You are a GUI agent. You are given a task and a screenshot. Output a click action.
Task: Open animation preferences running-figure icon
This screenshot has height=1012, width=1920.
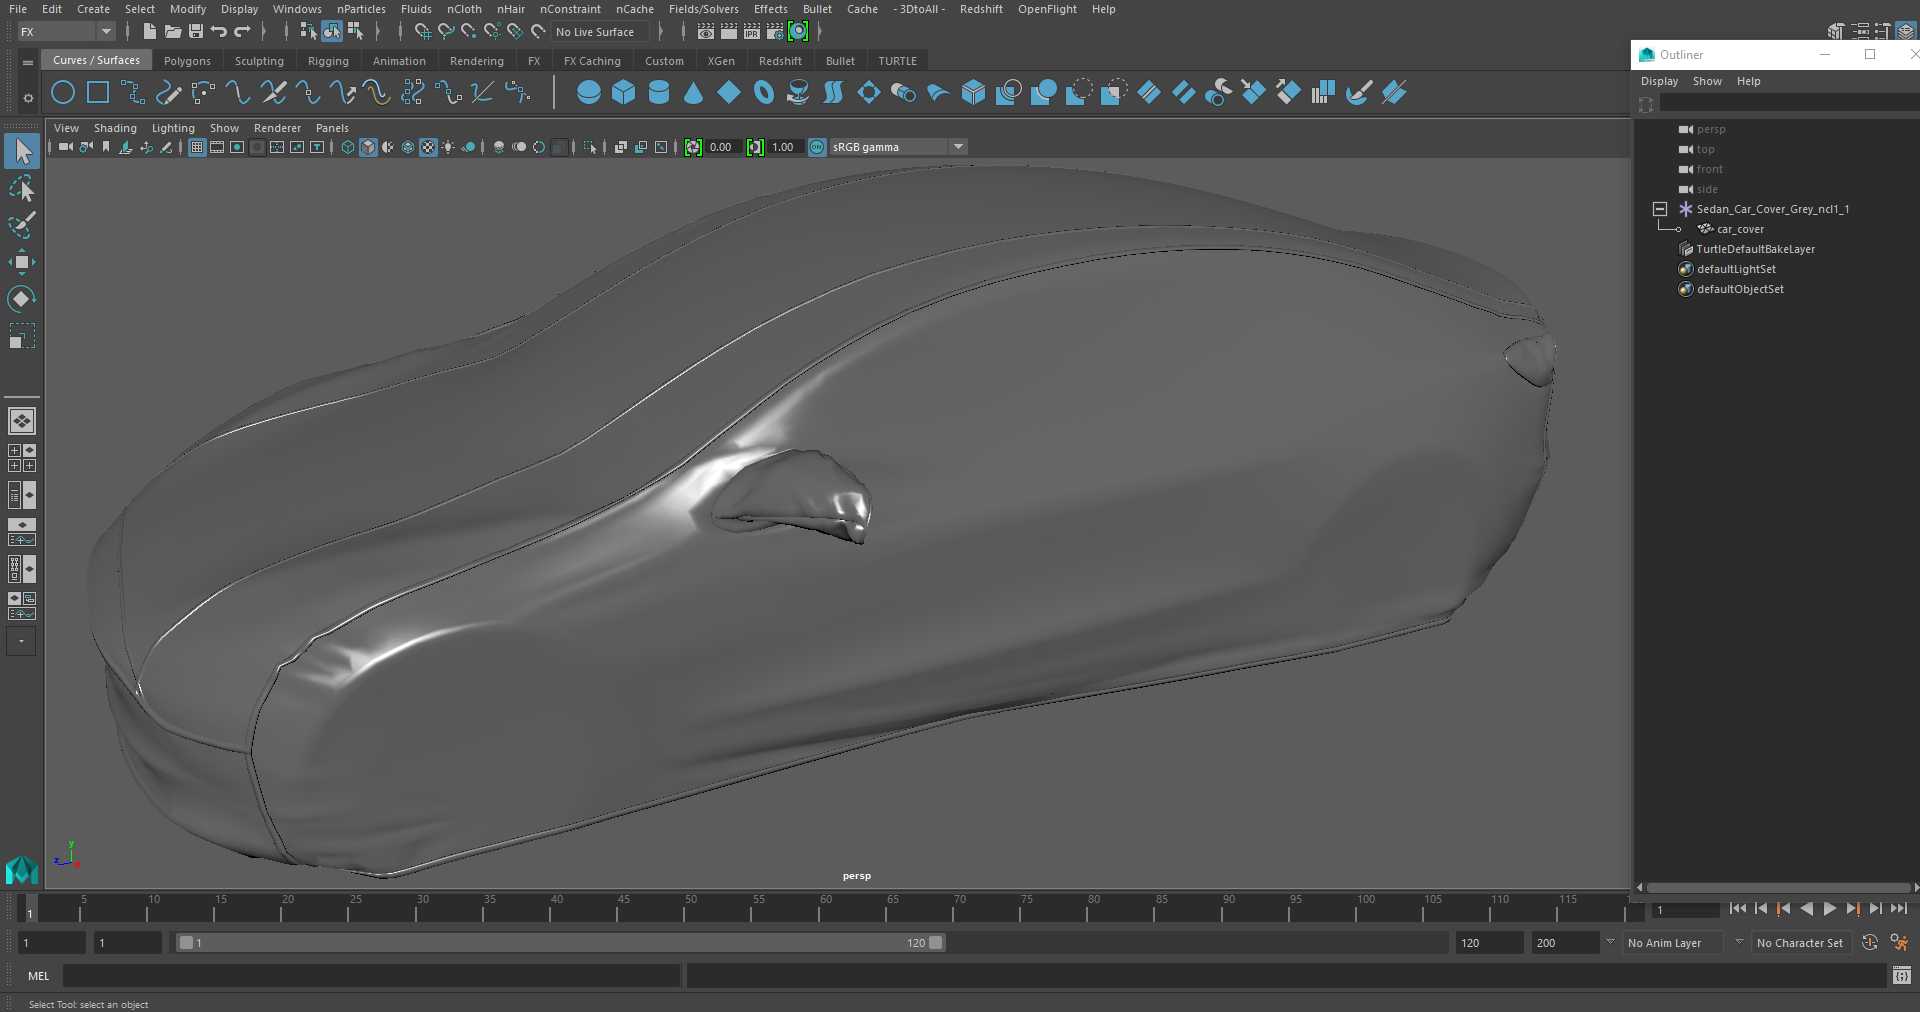click(x=1899, y=943)
